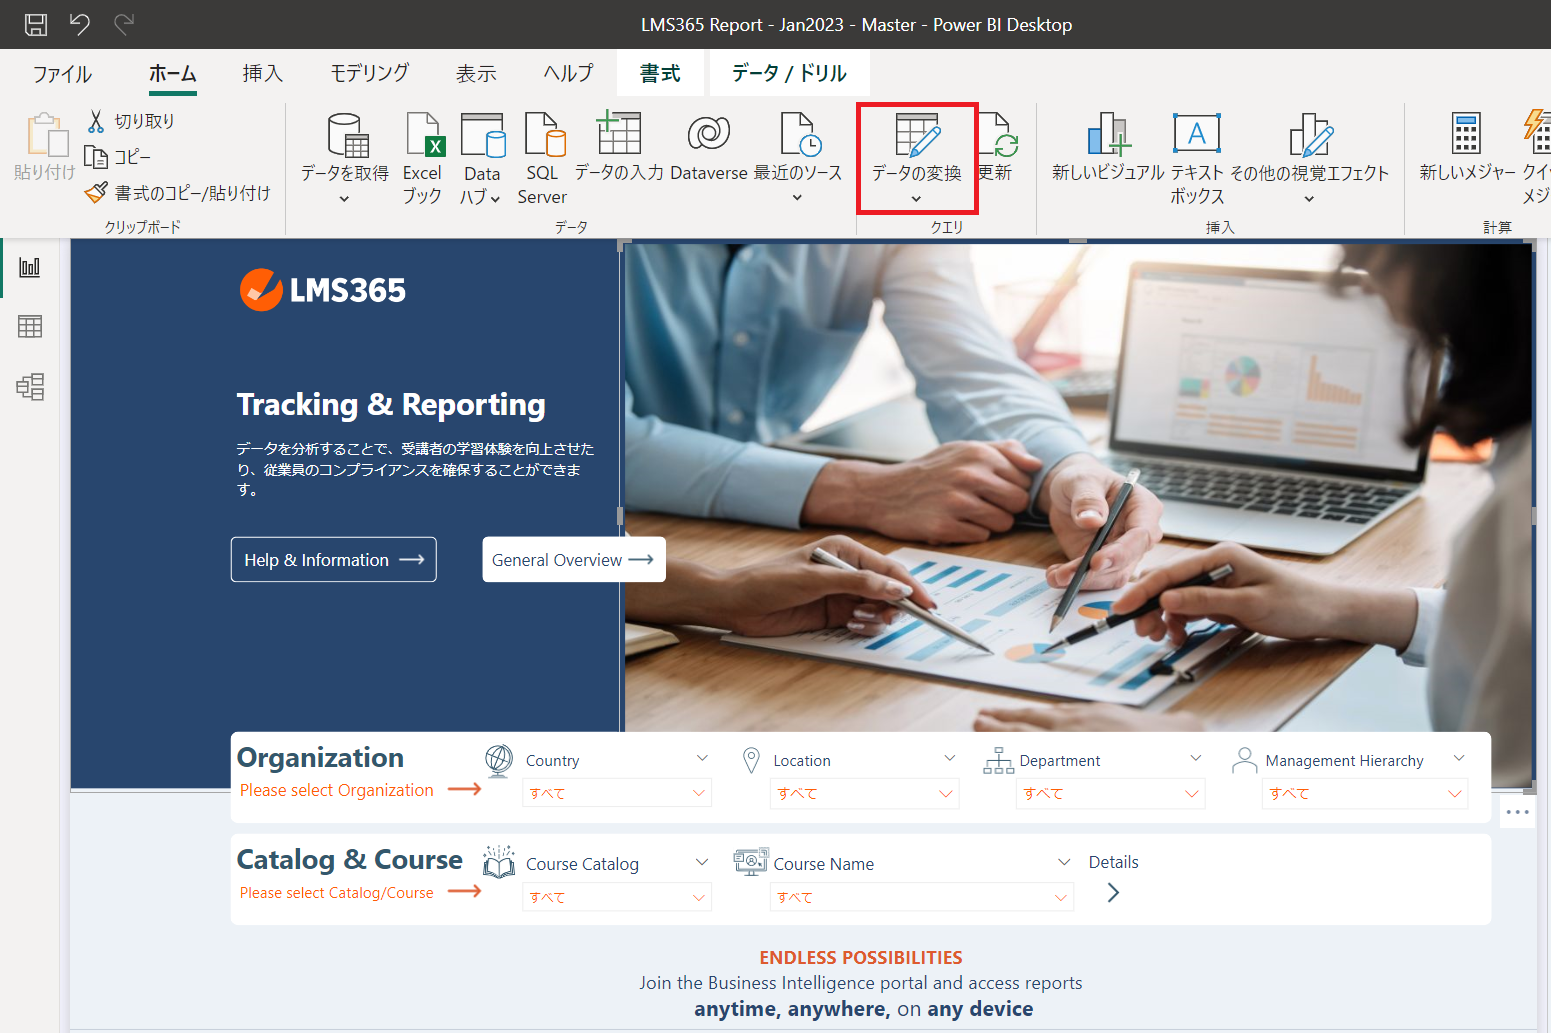Click the Details arrow chevron
Image resolution: width=1551 pixels, height=1033 pixels.
point(1113,892)
